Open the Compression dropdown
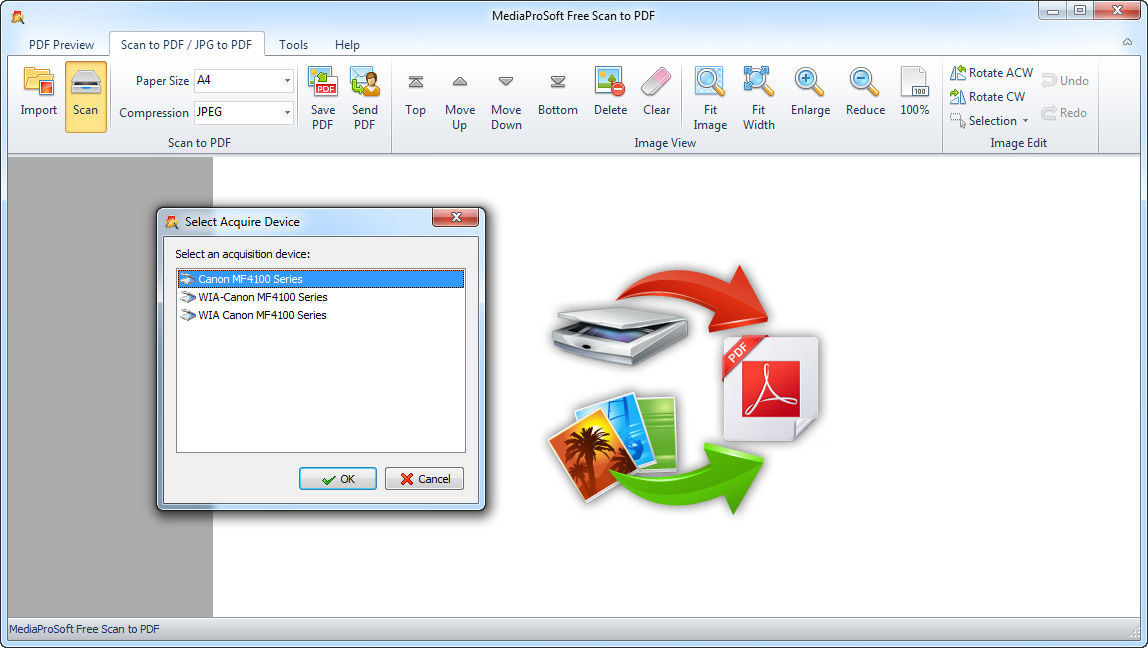 (x=287, y=113)
